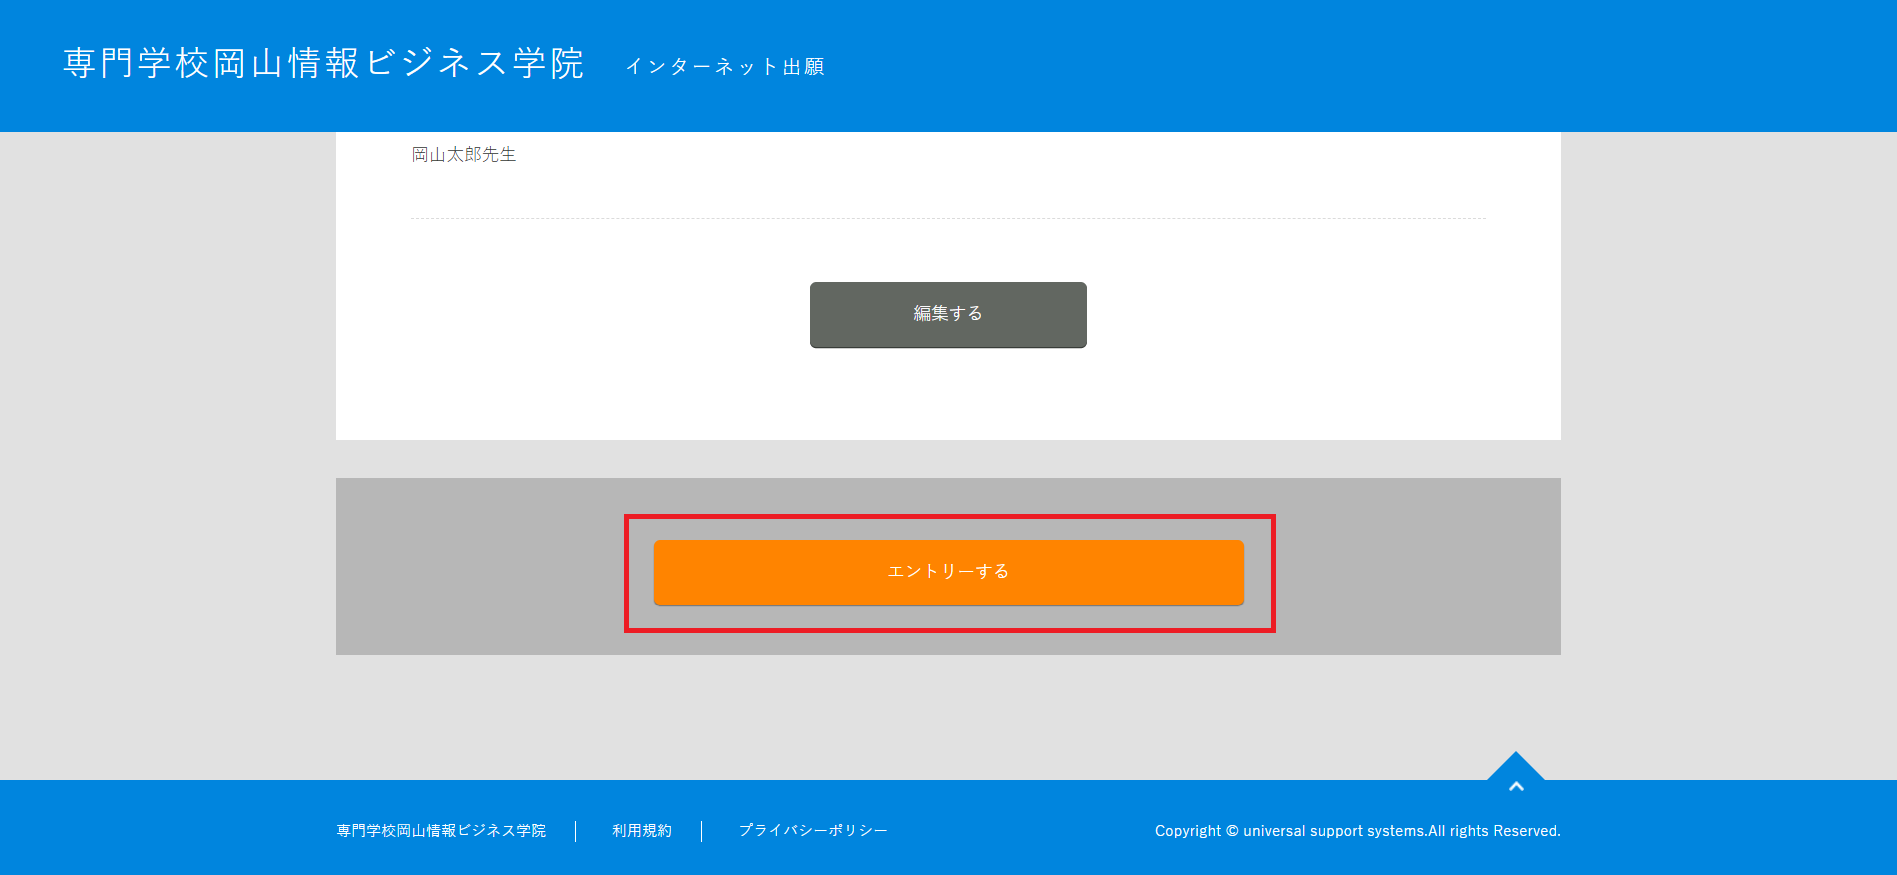This screenshot has width=1897, height=875.
Task: Click the scroll-to-top chevron arrow icon
Action: coord(1516,787)
